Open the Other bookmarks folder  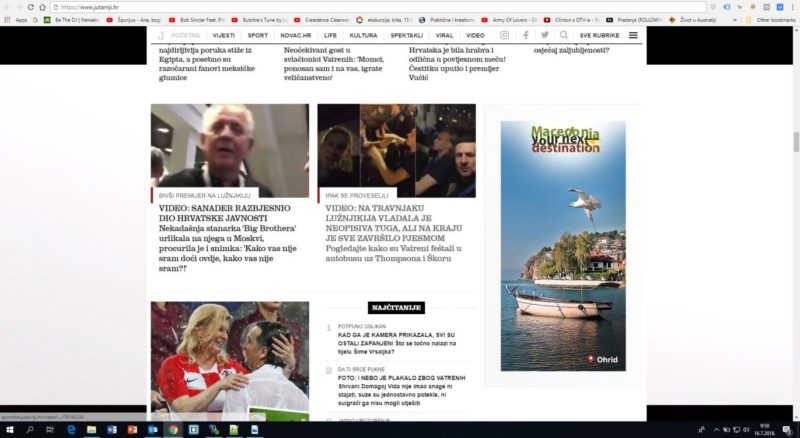(x=770, y=20)
